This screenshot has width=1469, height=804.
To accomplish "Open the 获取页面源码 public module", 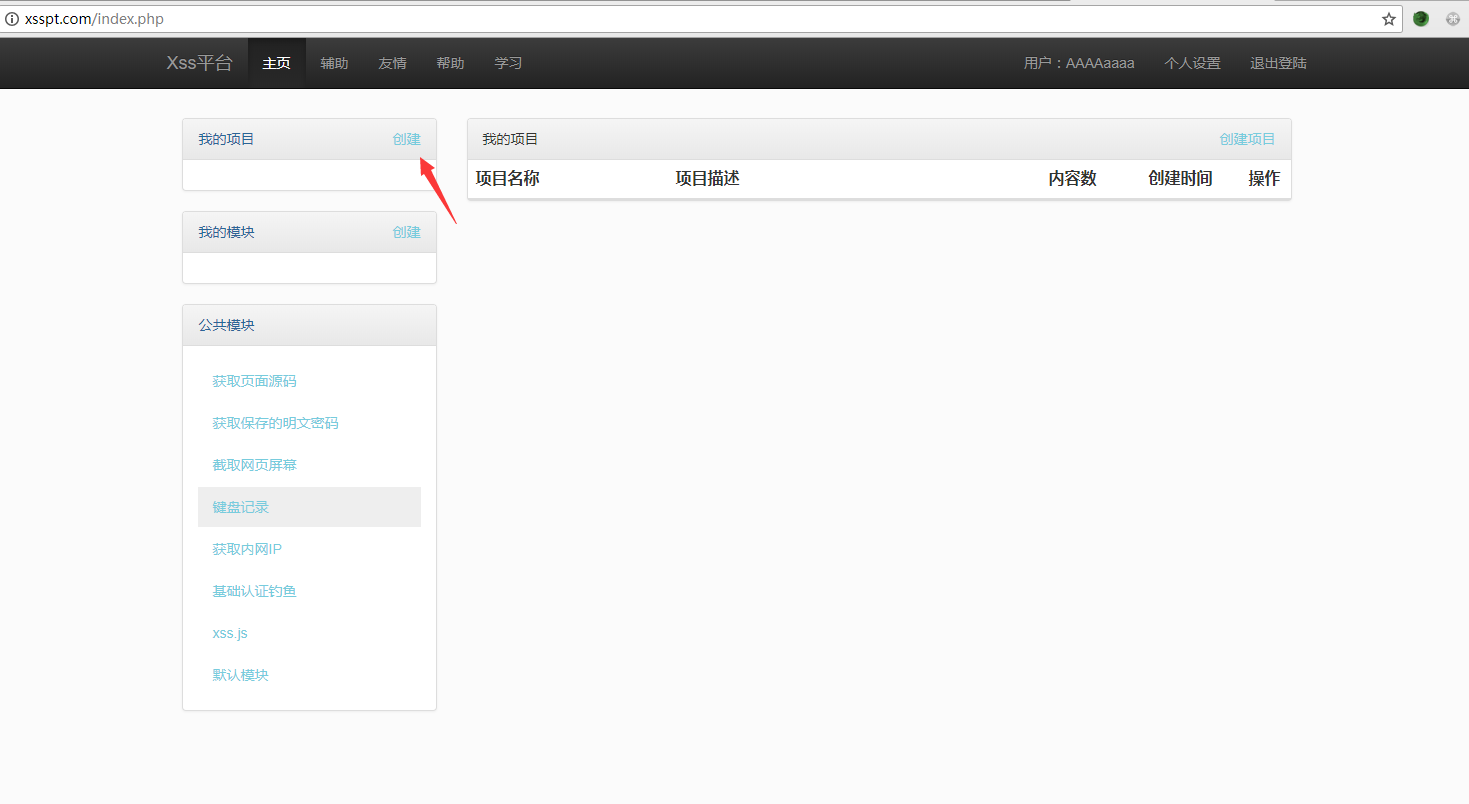I will tap(254, 381).
